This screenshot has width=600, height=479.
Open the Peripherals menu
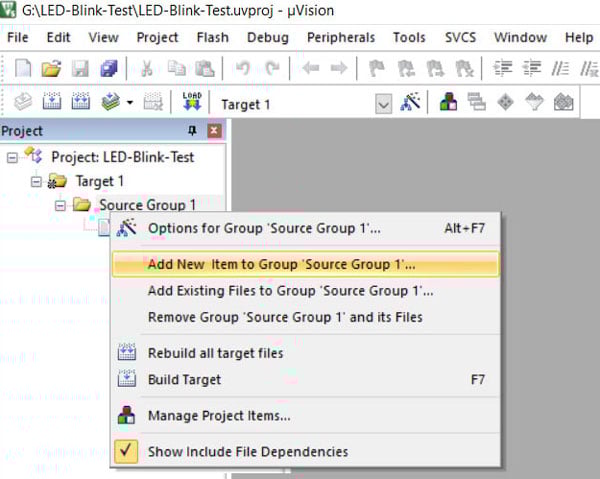341,37
